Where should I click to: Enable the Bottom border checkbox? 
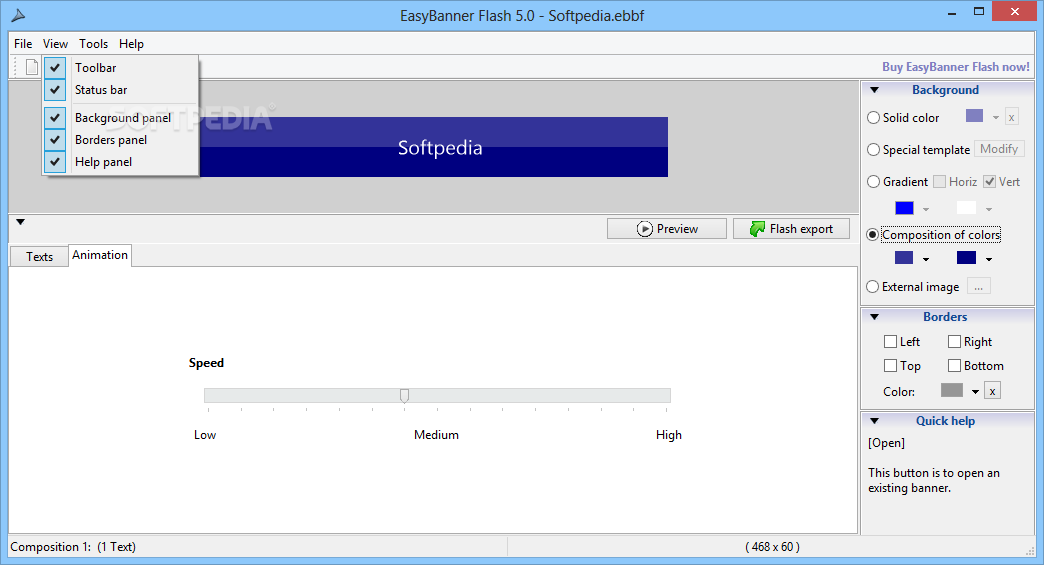(954, 365)
